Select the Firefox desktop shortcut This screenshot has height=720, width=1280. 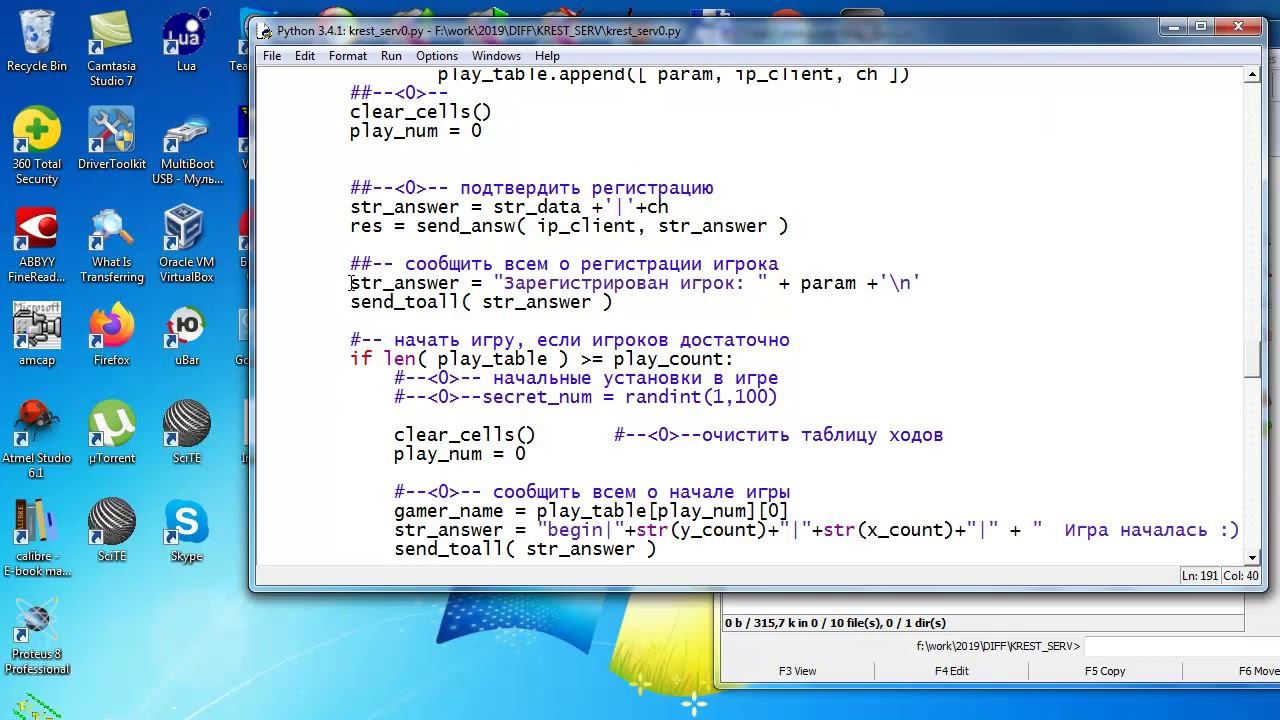(112, 334)
